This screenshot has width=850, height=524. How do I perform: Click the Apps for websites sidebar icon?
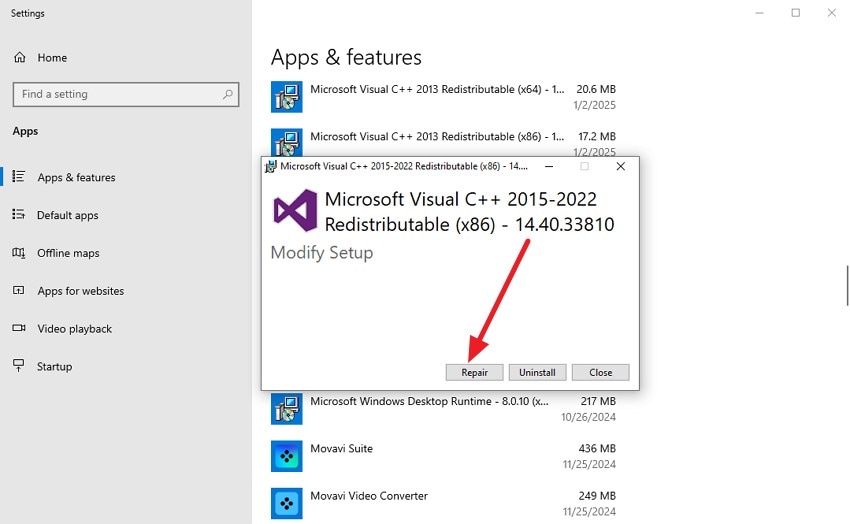coord(19,291)
